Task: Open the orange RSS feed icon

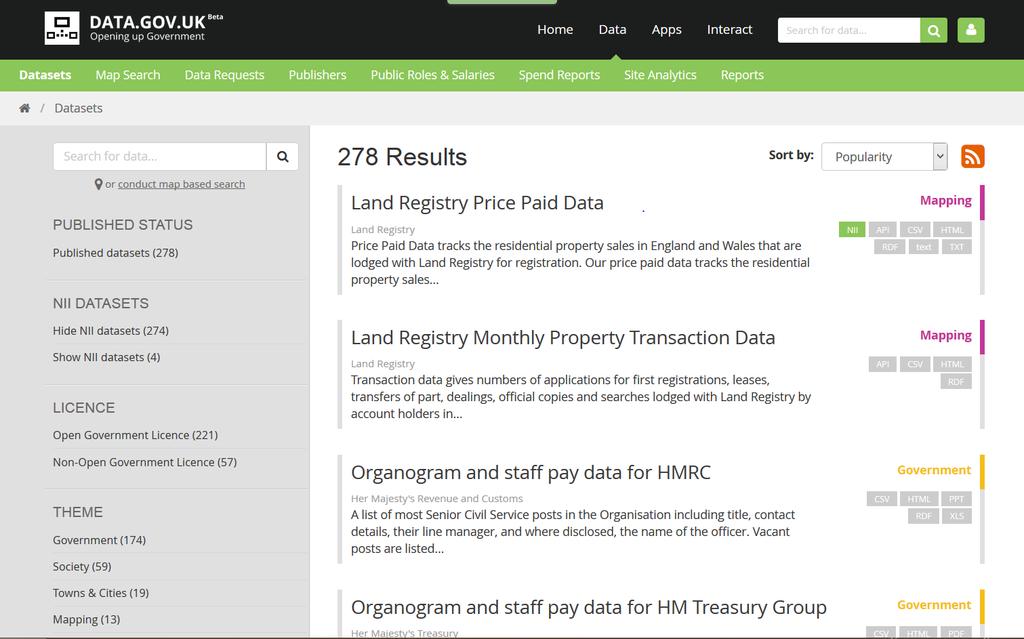Action: (x=972, y=156)
